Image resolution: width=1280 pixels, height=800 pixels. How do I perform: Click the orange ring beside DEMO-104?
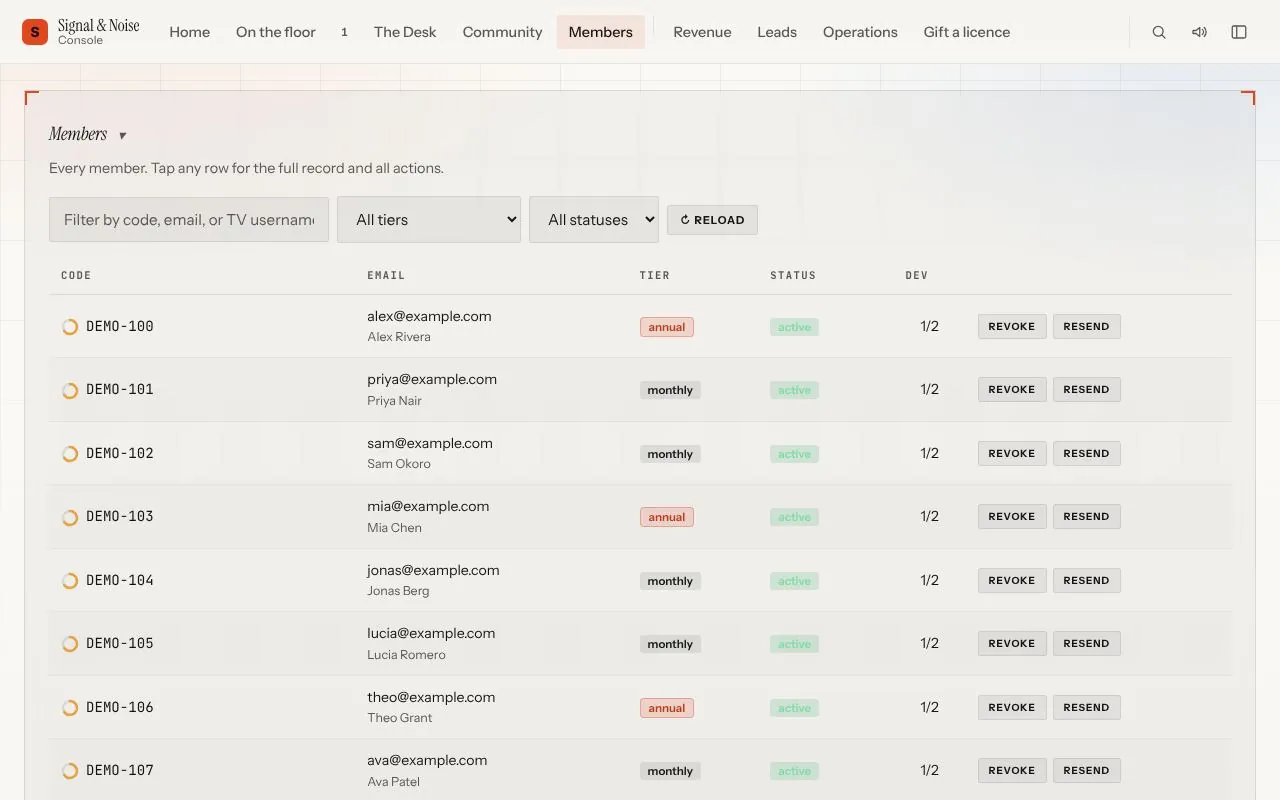click(x=70, y=581)
